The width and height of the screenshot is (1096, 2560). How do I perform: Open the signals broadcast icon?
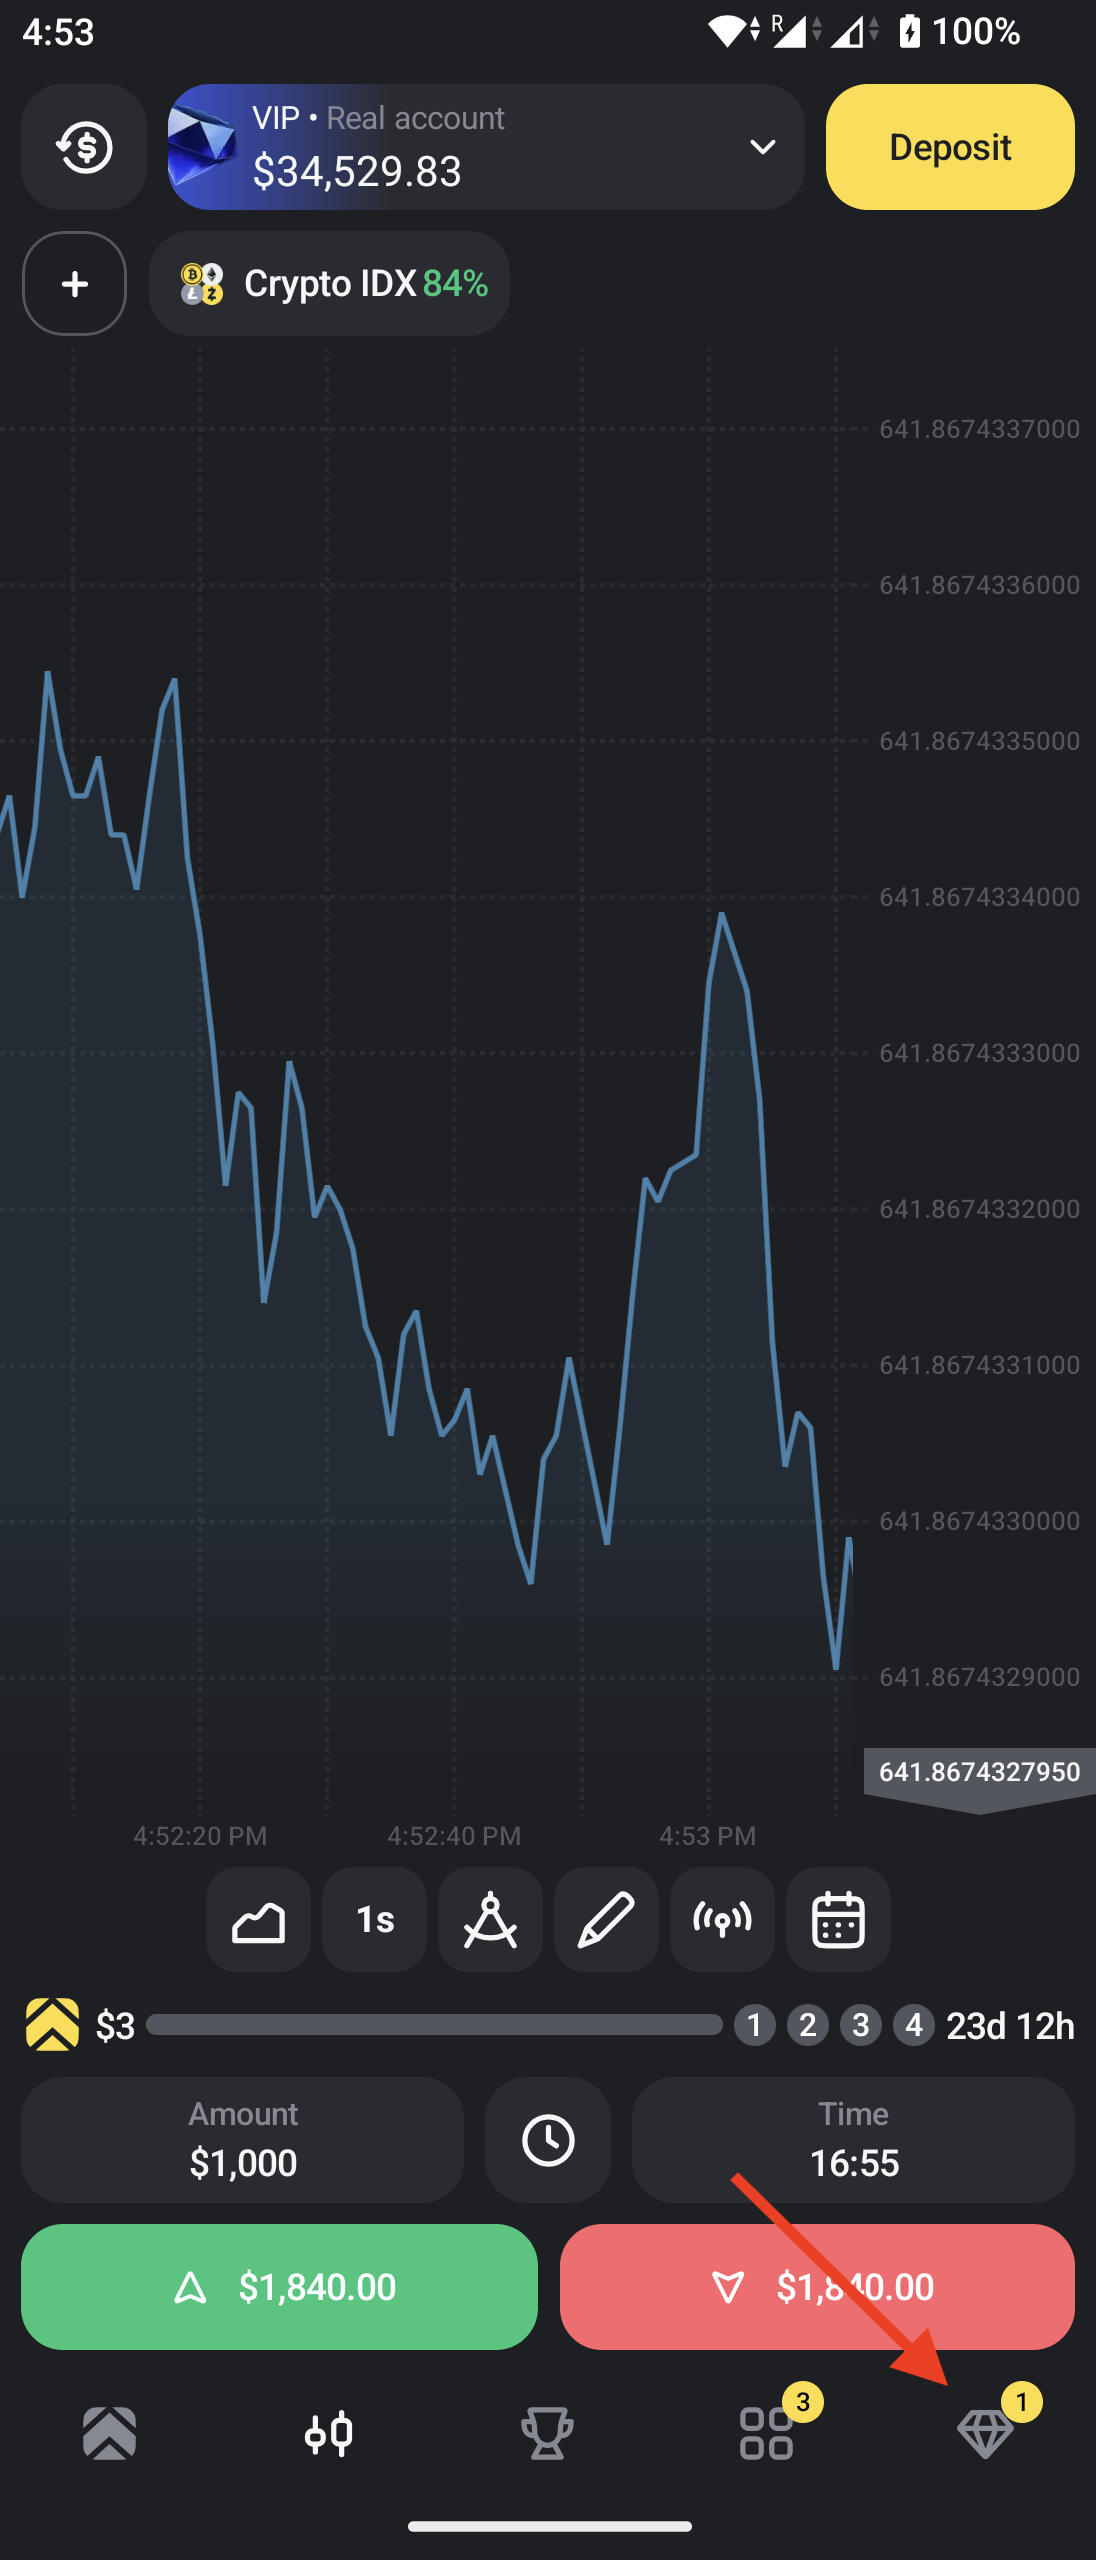coord(722,1919)
